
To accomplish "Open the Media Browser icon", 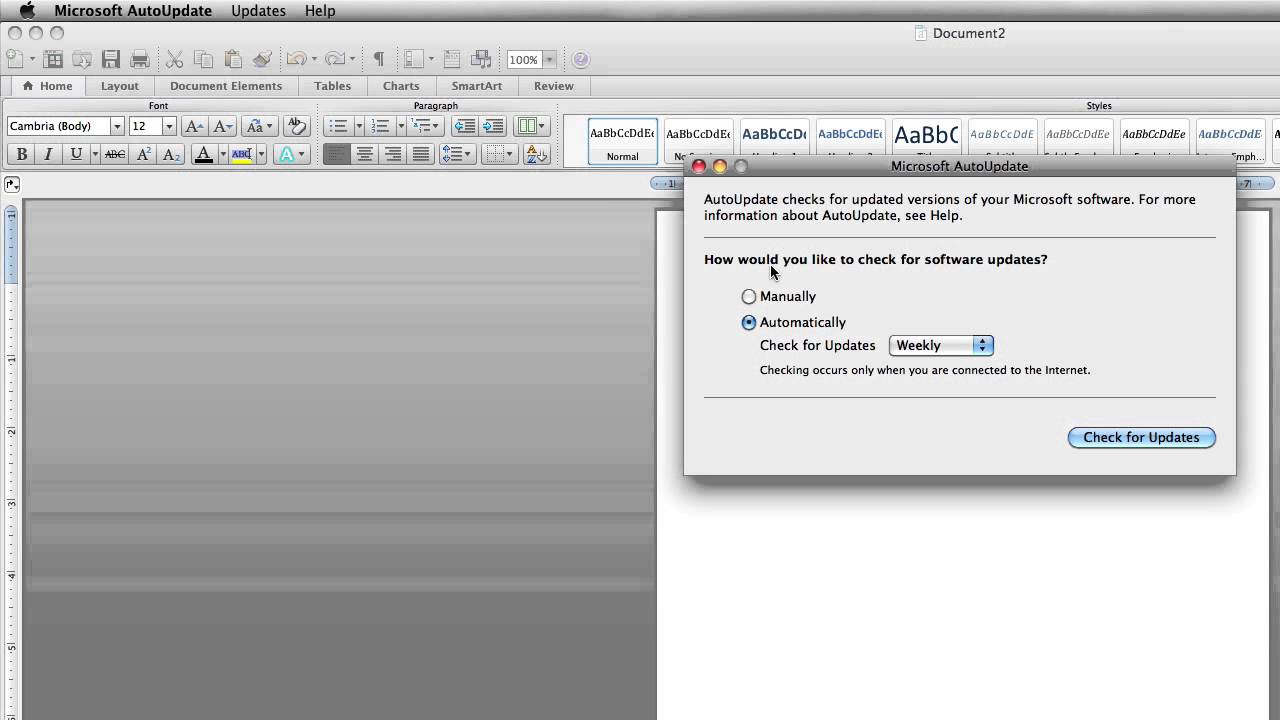I will [482, 59].
